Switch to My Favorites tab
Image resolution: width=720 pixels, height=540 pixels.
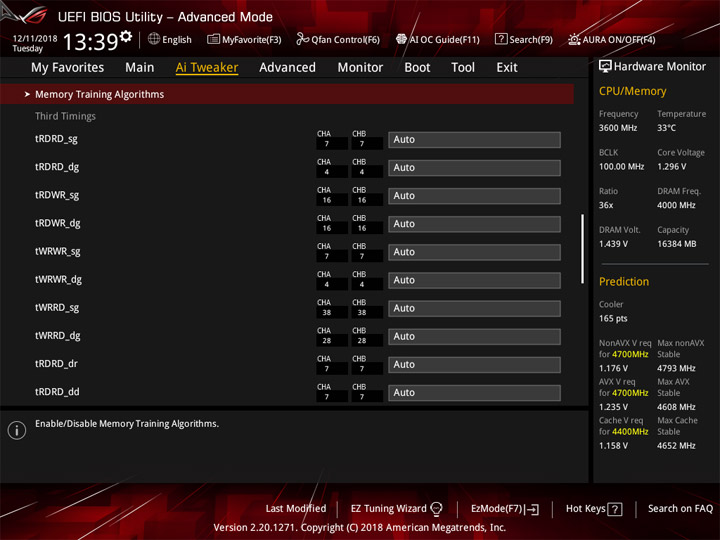point(68,68)
